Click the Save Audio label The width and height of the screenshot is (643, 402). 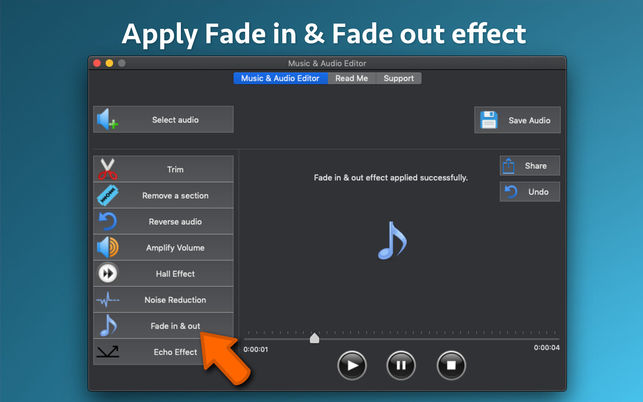[529, 120]
